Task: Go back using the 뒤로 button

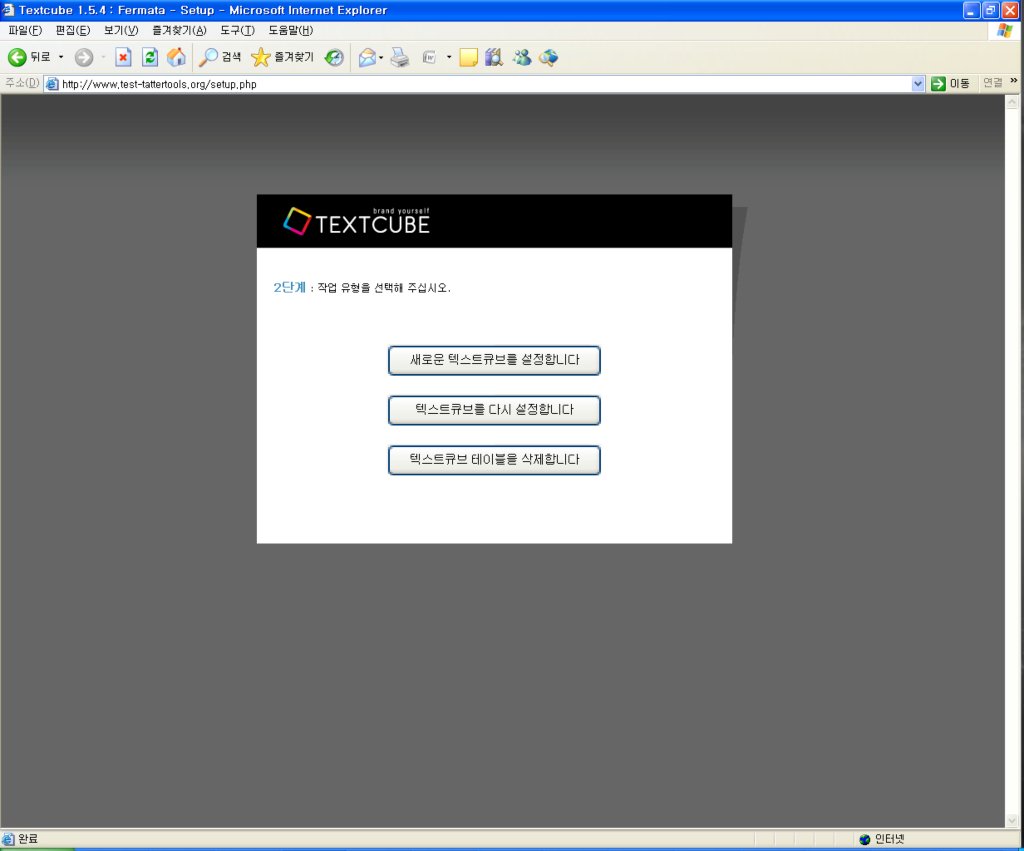Action: click(29, 57)
